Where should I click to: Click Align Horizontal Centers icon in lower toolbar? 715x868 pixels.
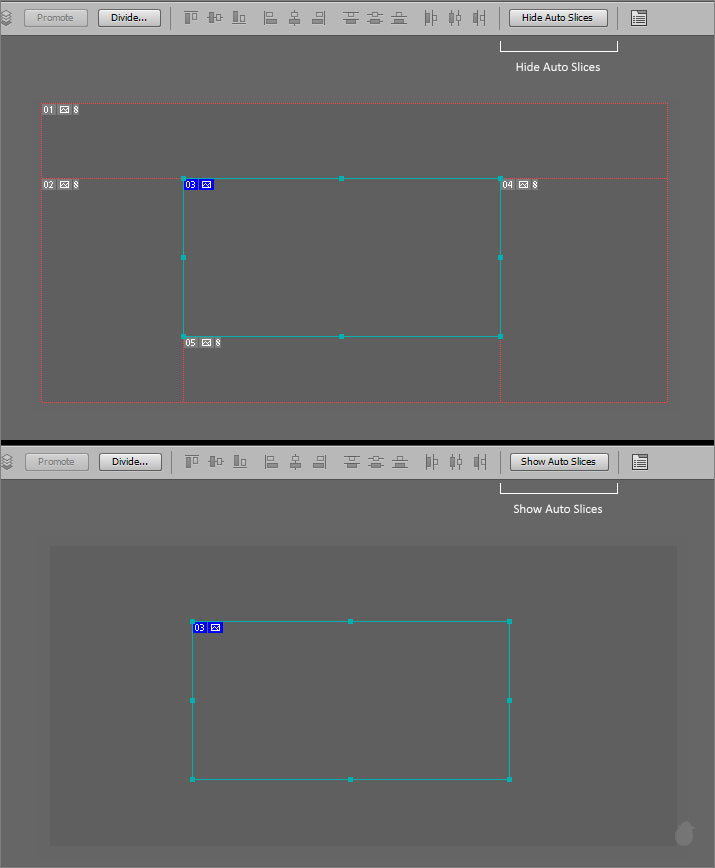tap(295, 462)
